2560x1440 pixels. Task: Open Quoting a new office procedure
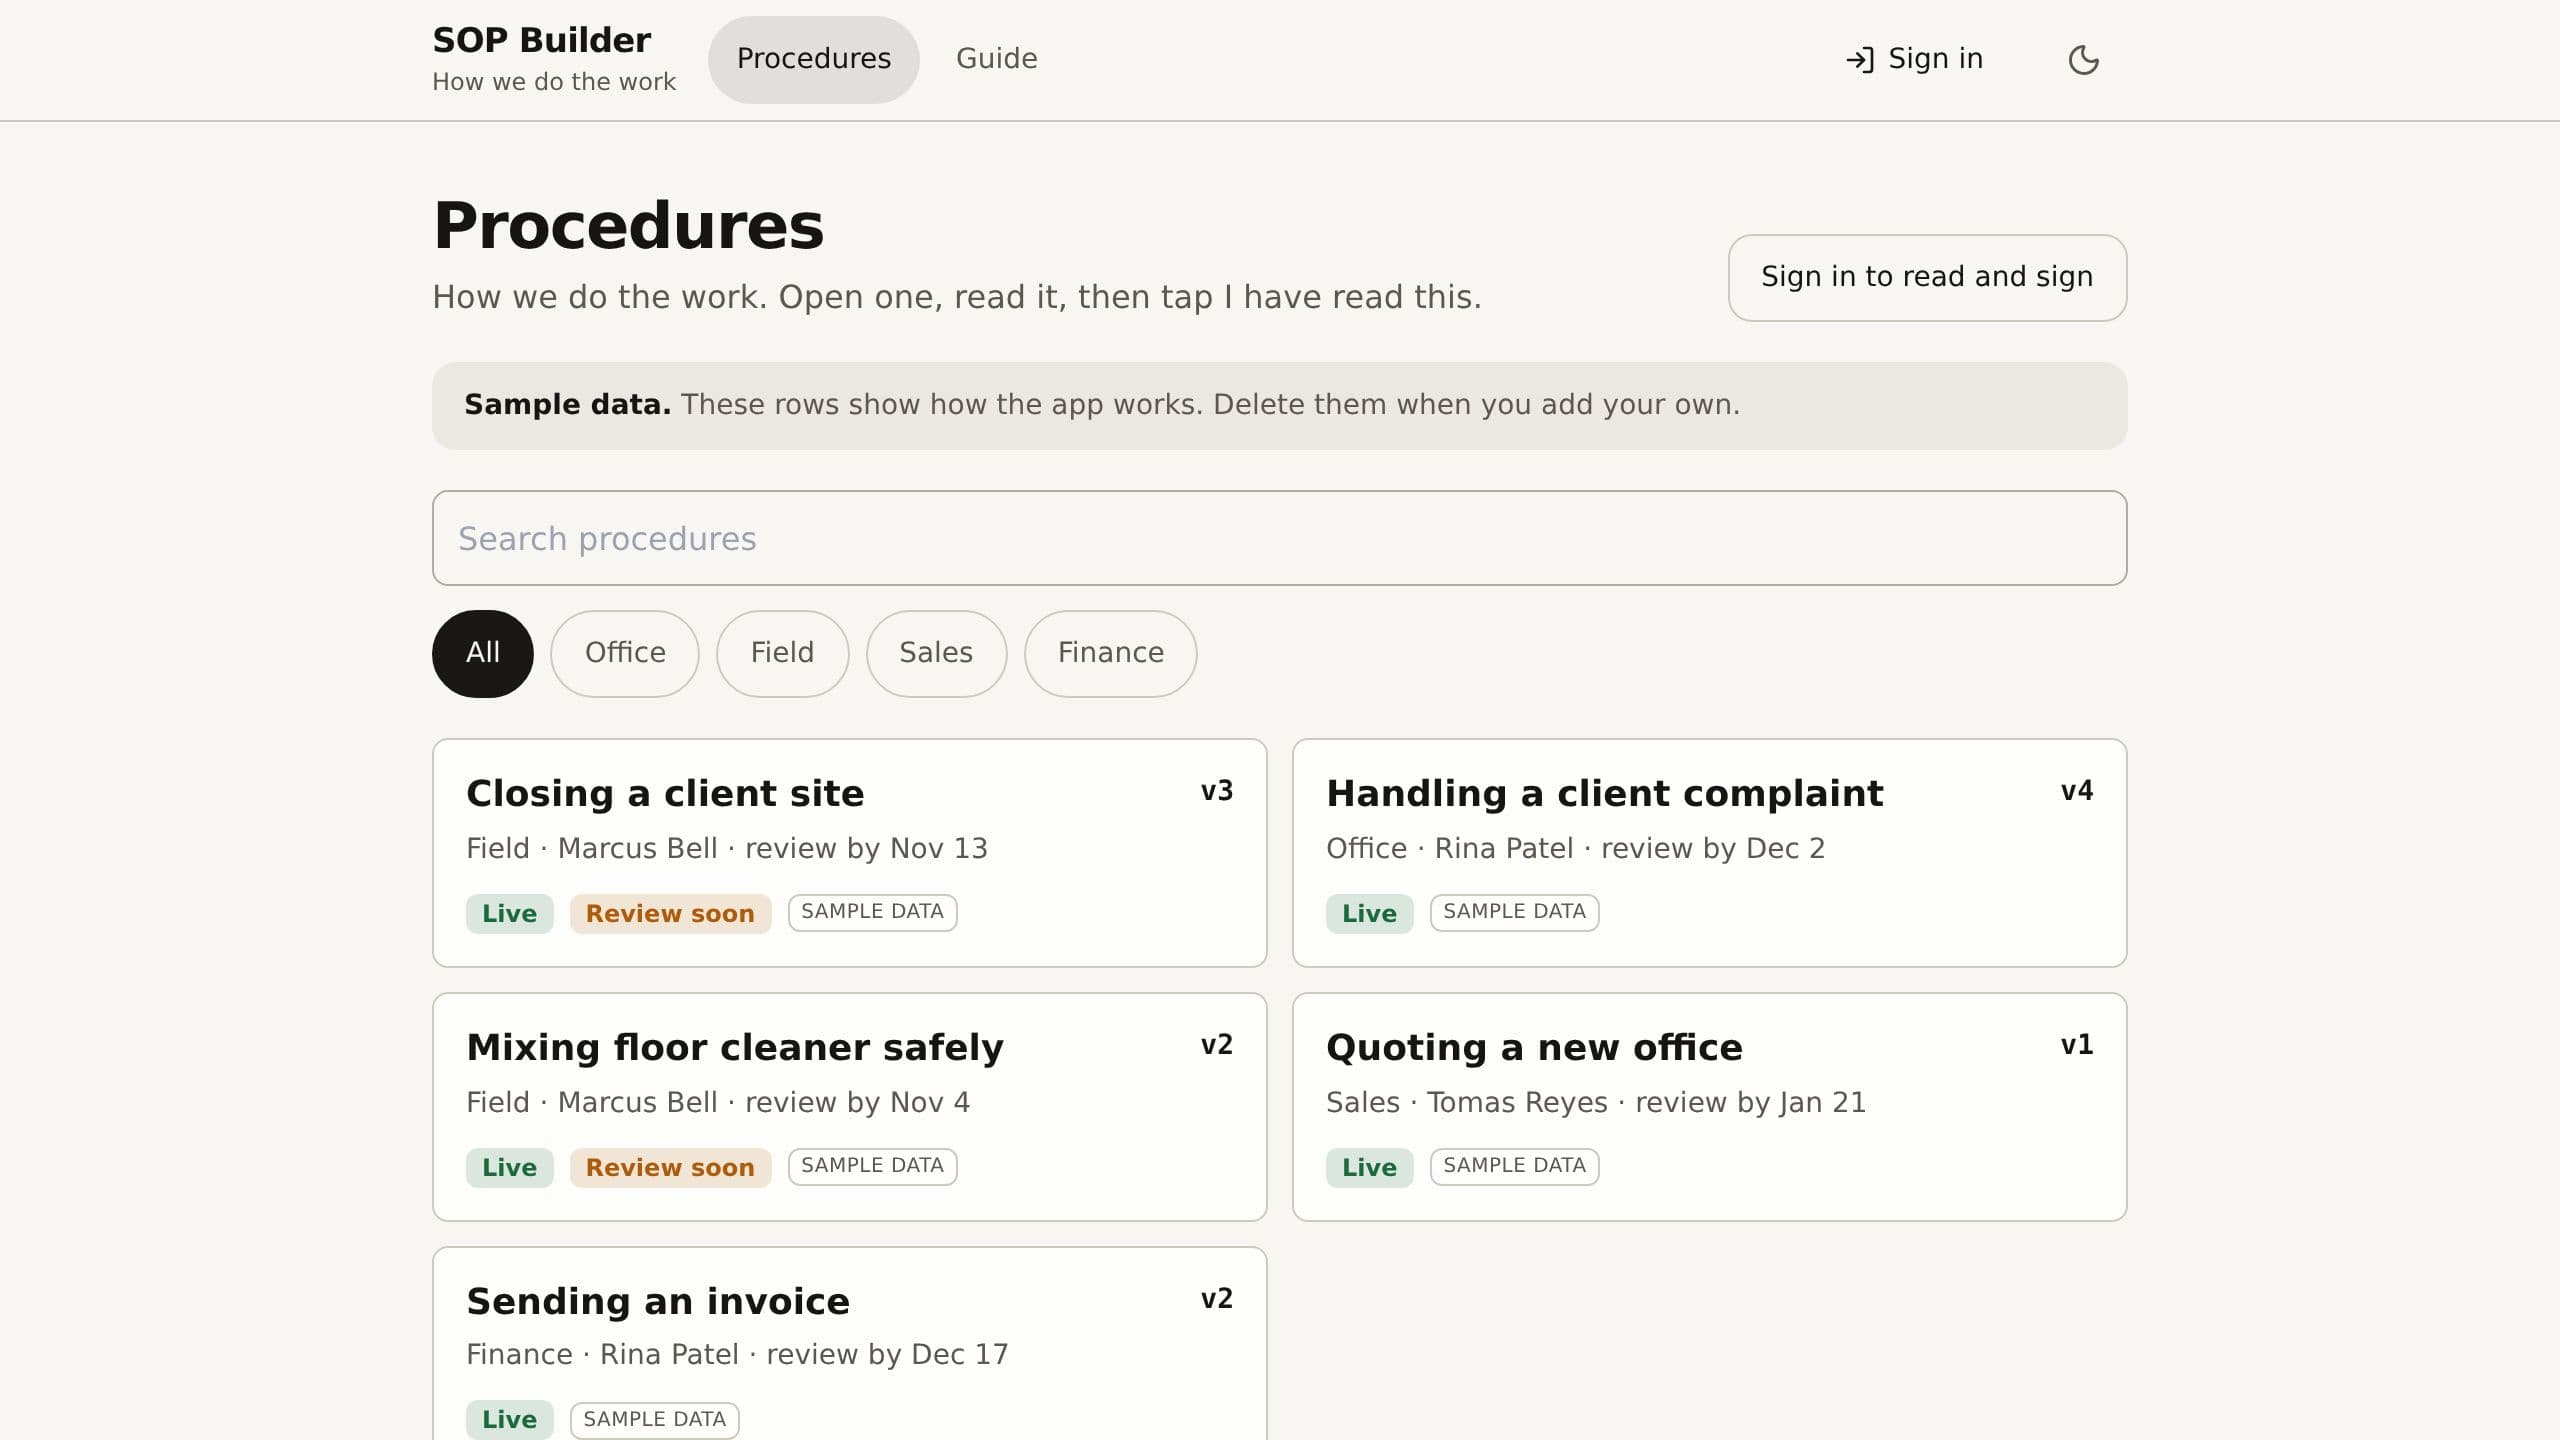click(x=1709, y=1106)
